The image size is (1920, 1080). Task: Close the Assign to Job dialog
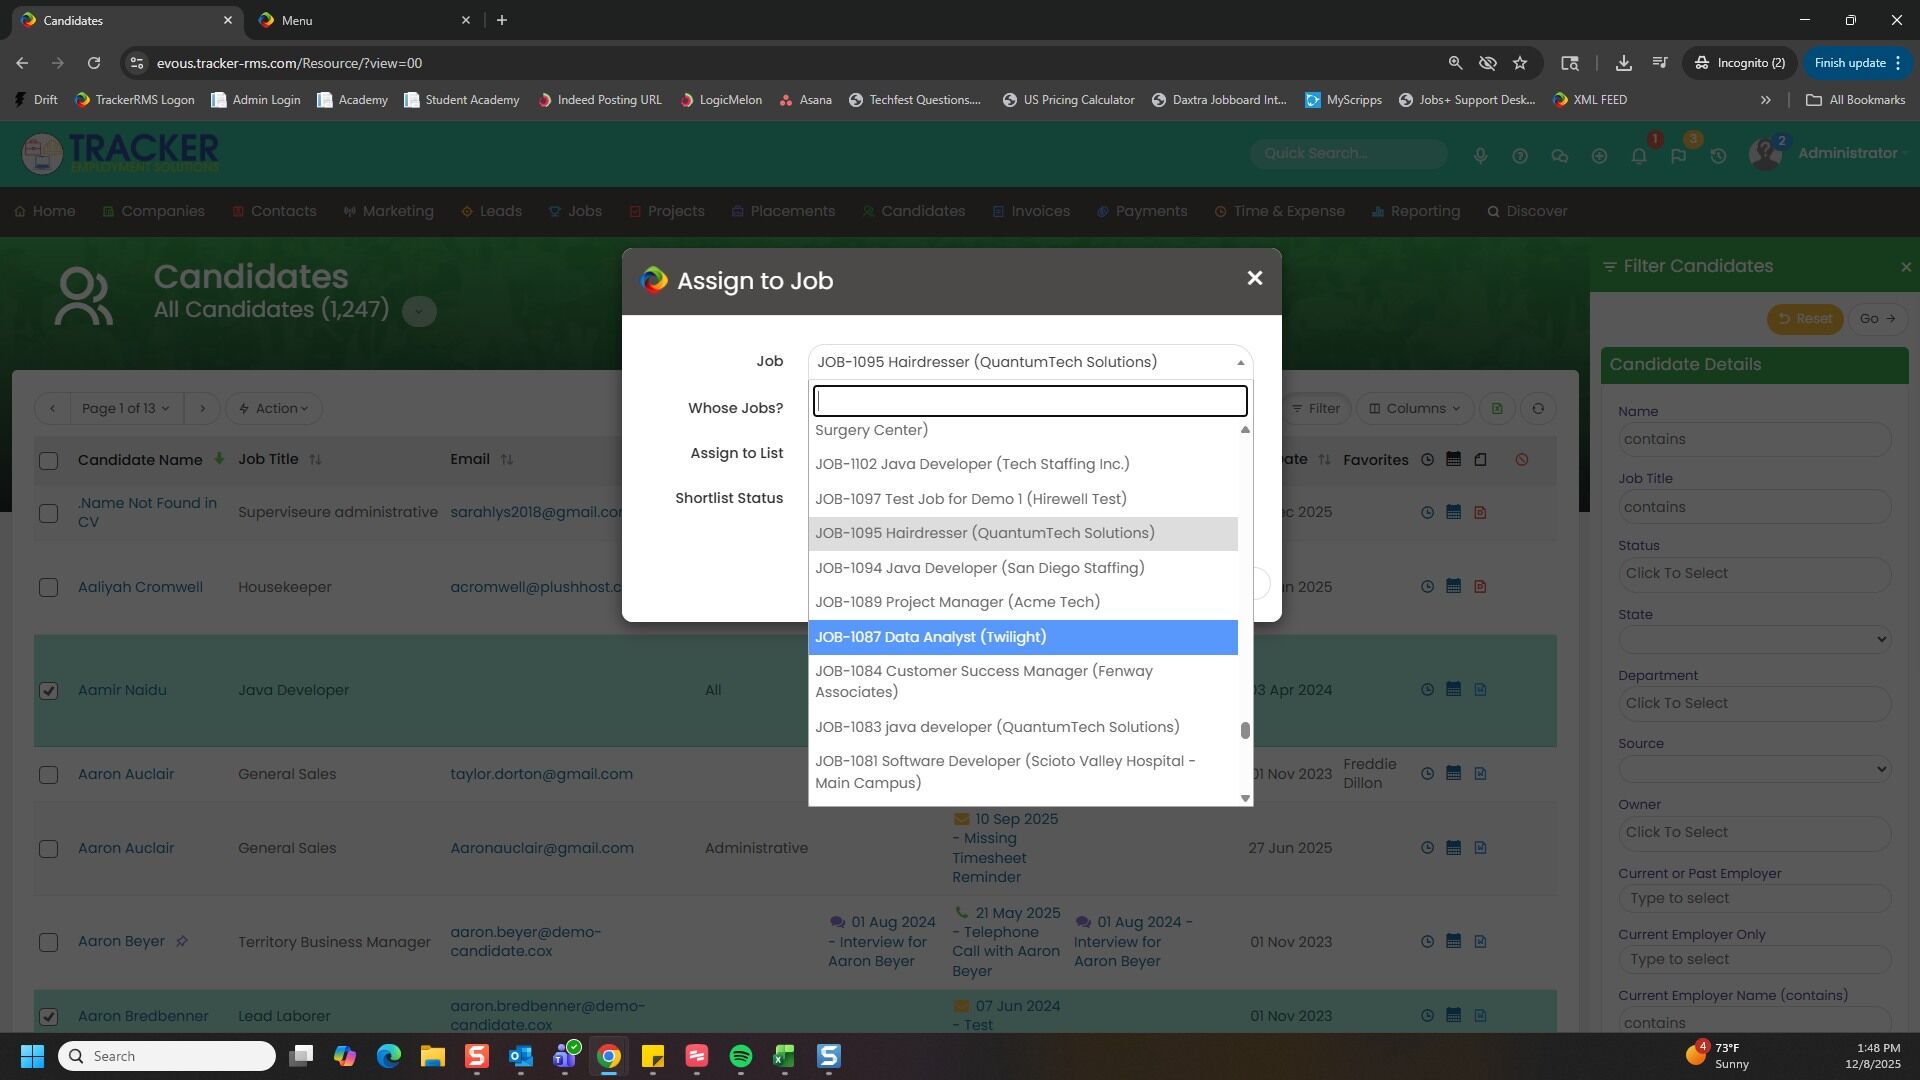(x=1254, y=279)
